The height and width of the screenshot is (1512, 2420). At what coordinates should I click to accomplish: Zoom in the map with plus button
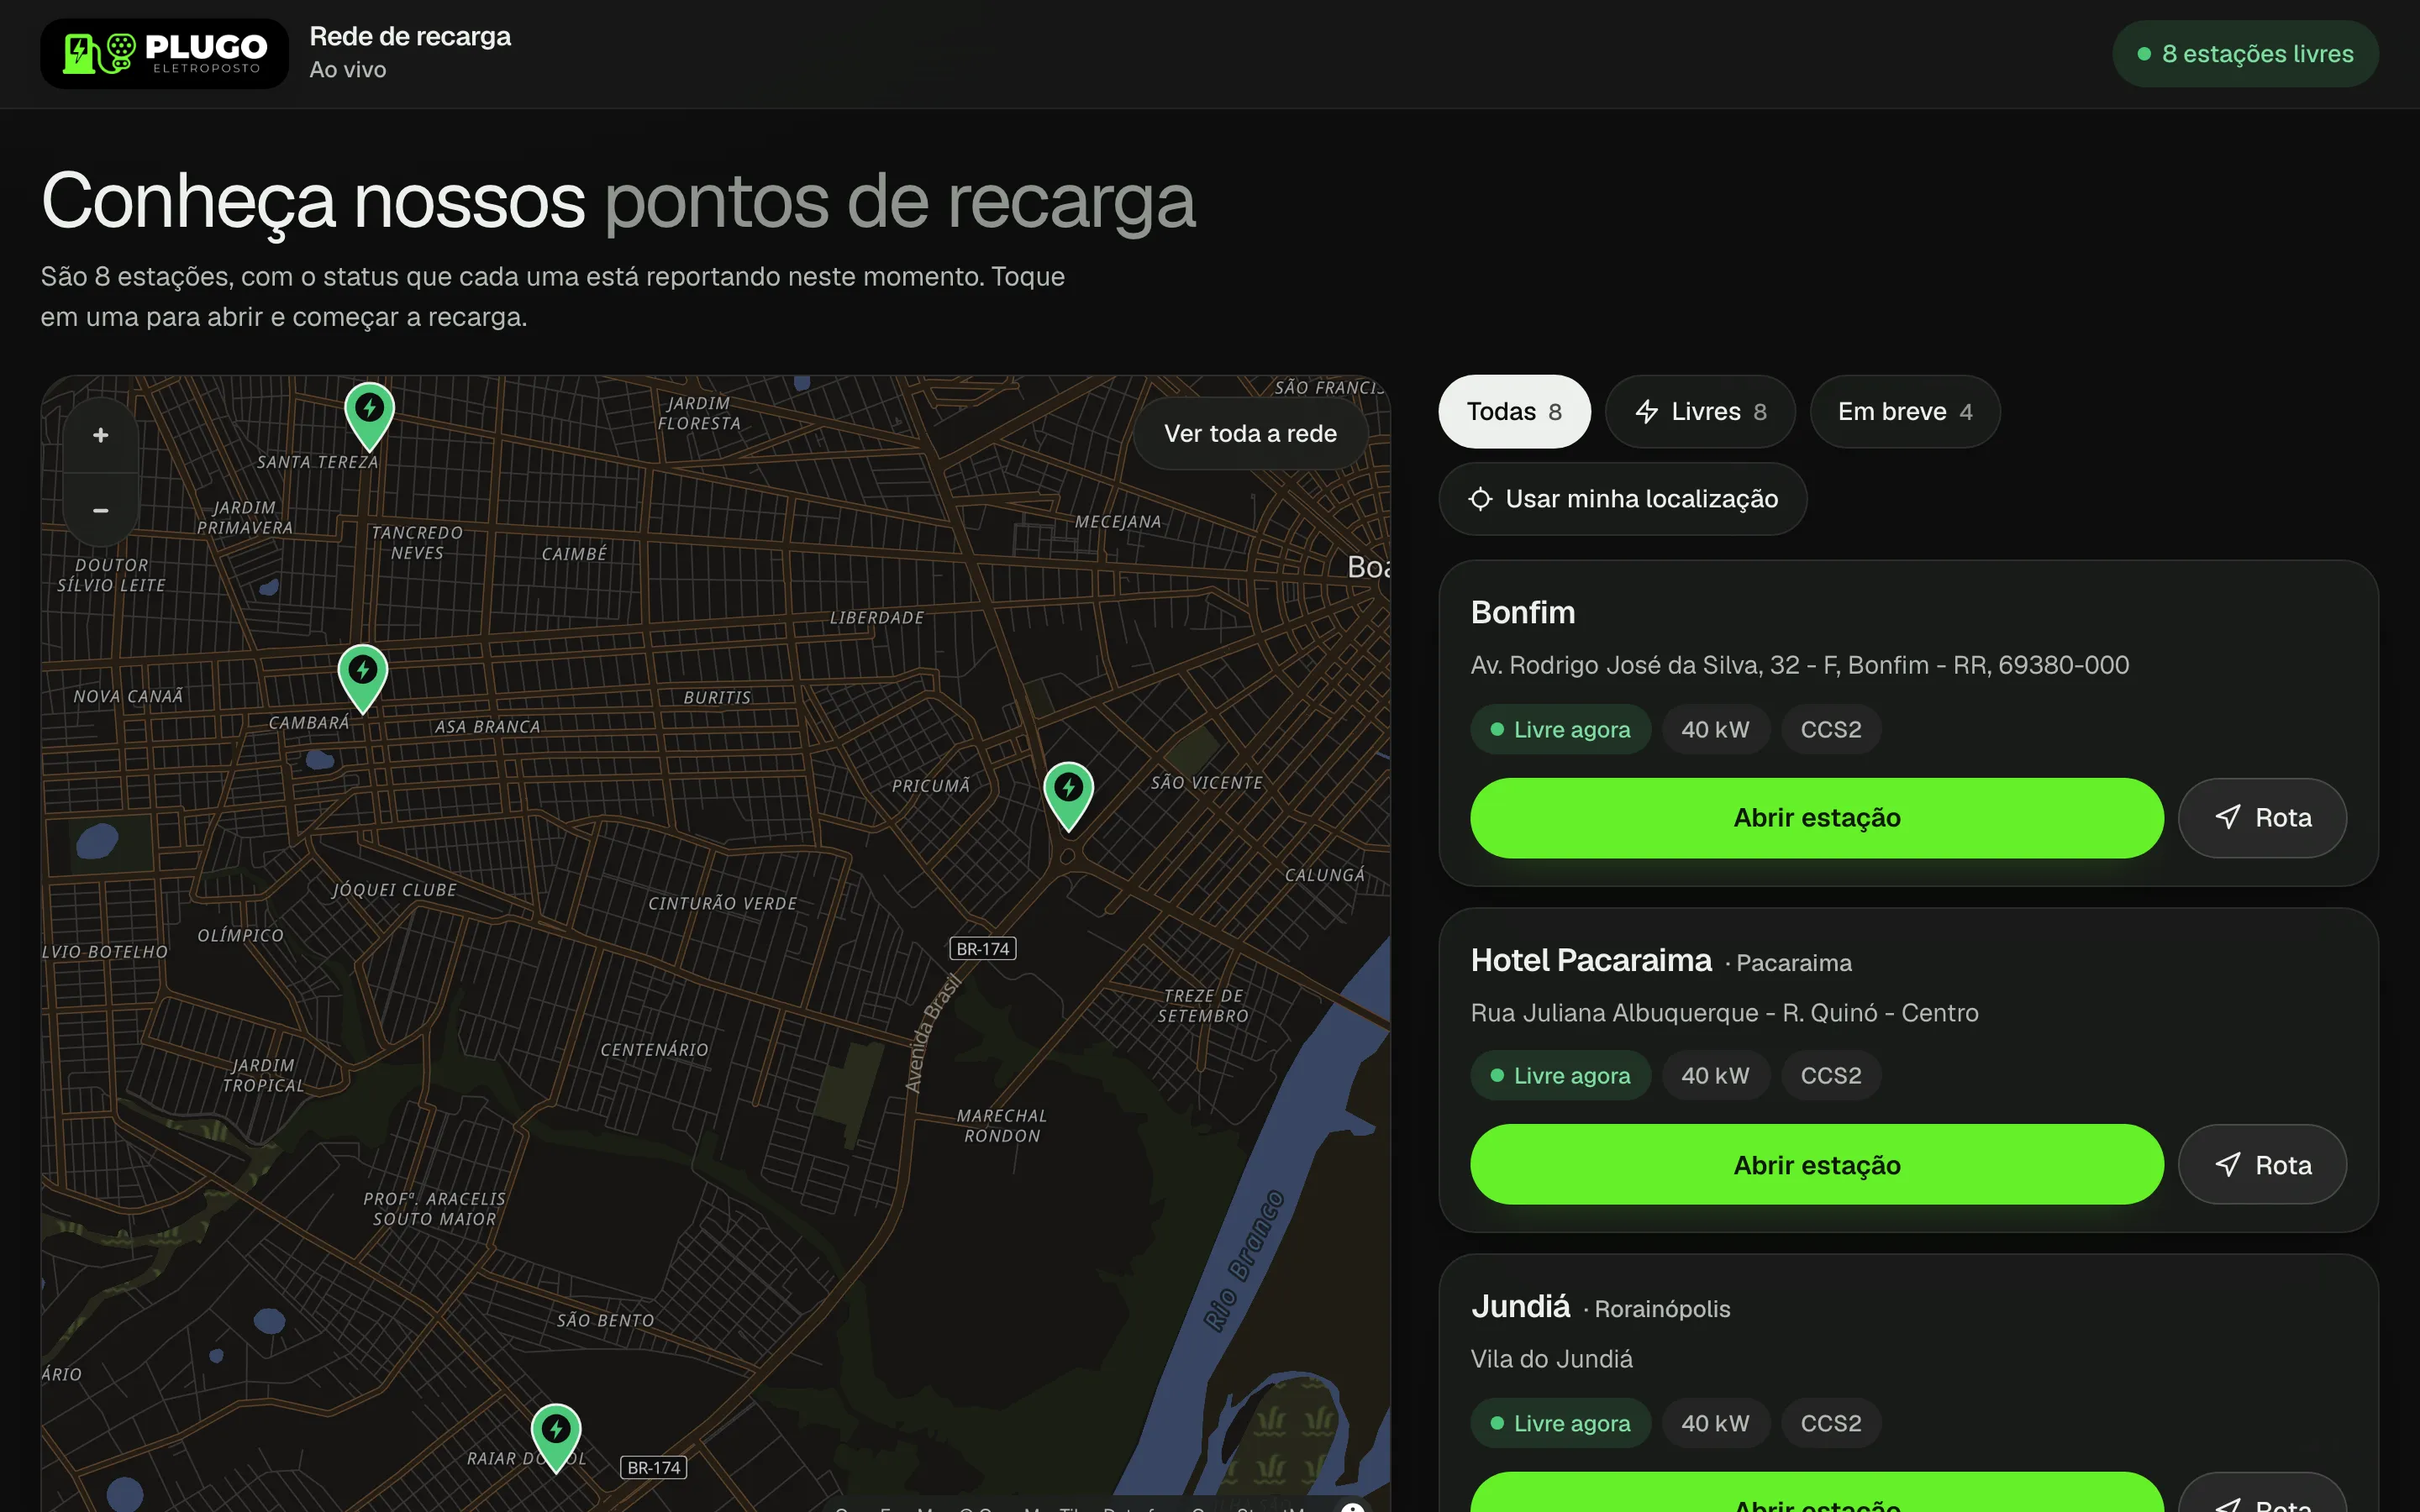[101, 435]
